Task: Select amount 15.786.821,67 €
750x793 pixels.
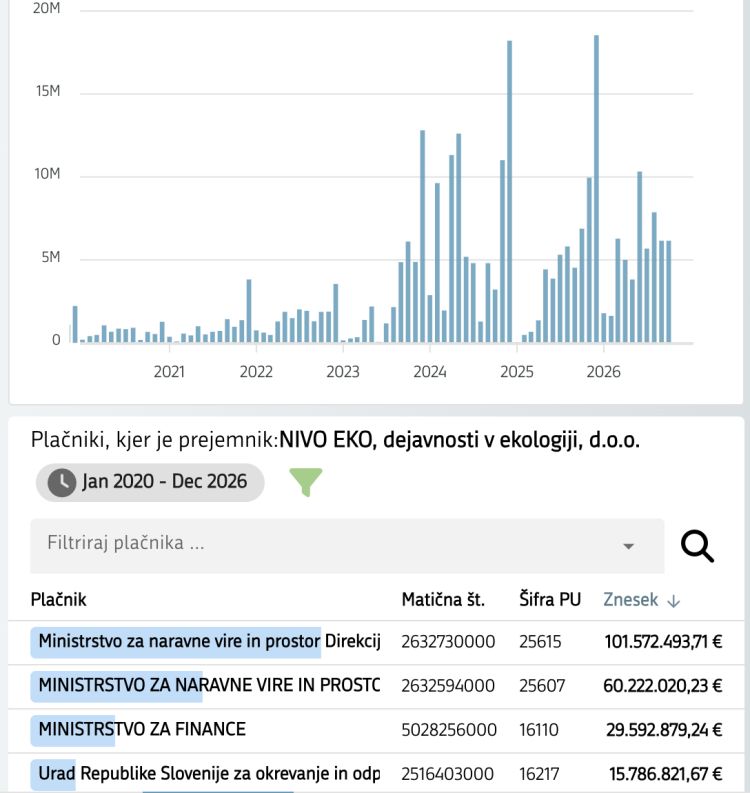Action: (x=665, y=774)
